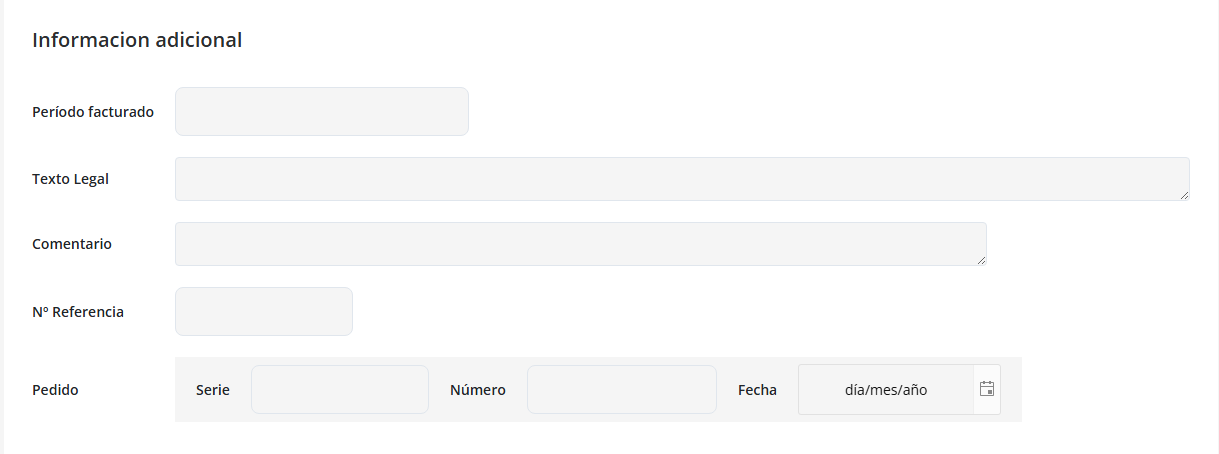The width and height of the screenshot is (1219, 454).
Task: Select the 'día' part of the date
Action: (x=855, y=391)
